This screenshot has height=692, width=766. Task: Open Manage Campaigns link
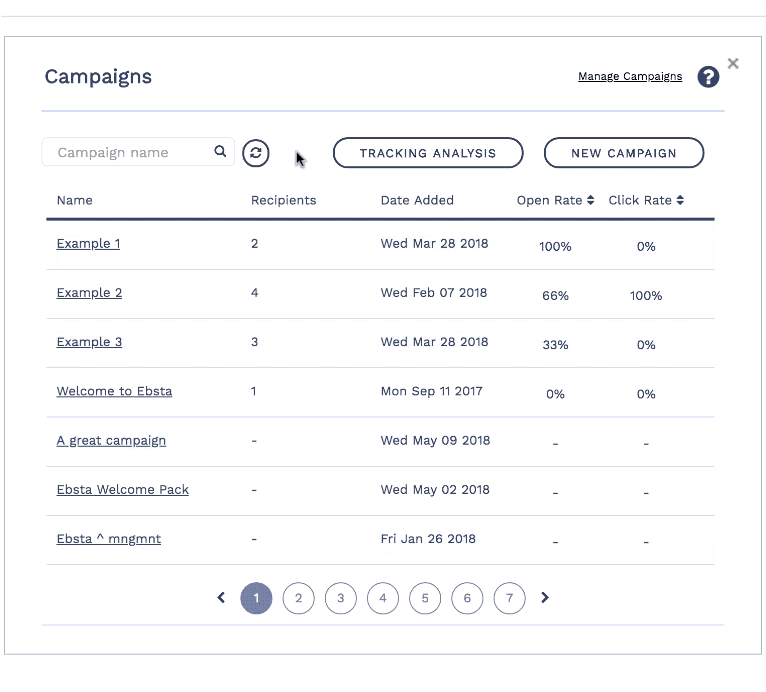tap(630, 76)
